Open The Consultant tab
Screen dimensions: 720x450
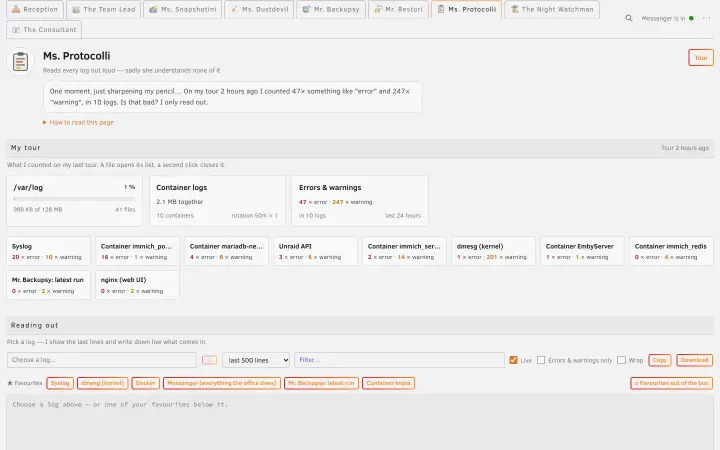click(x=44, y=29)
